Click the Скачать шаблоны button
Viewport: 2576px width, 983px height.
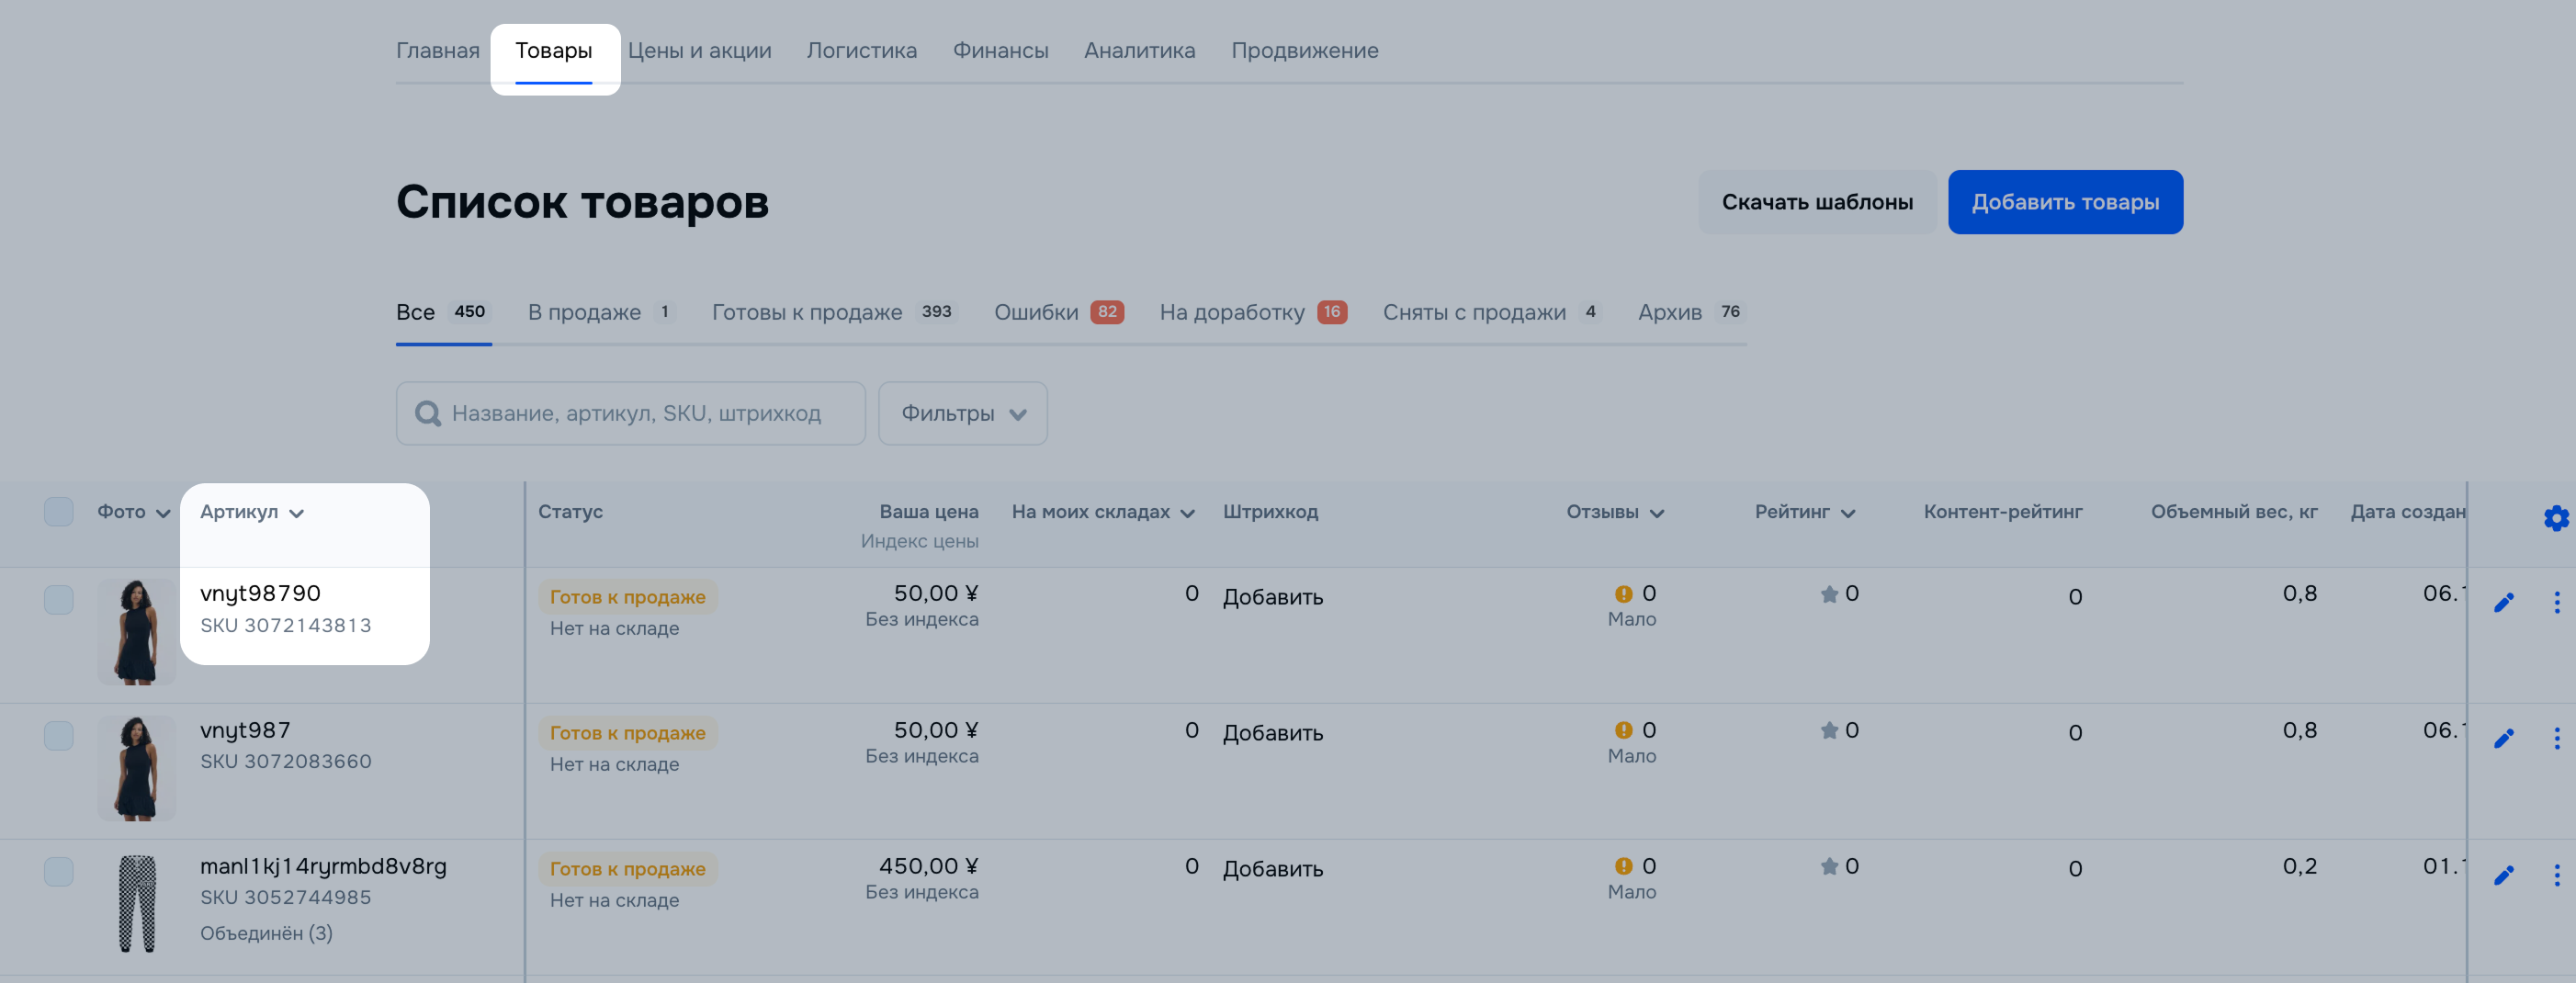[x=1816, y=202]
